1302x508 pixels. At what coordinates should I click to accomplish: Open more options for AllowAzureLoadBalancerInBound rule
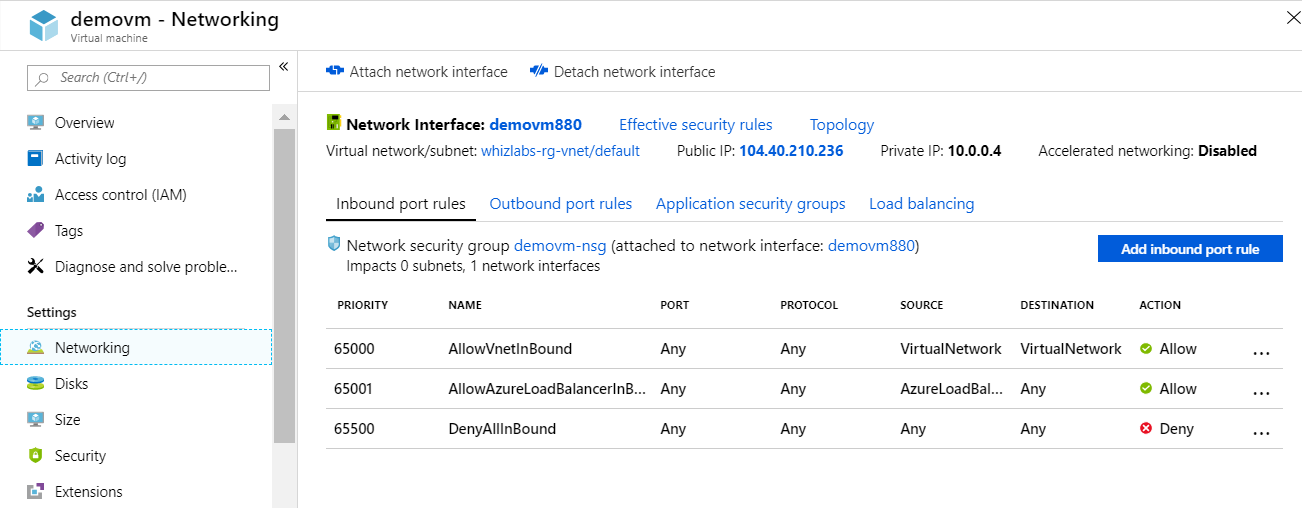[x=1261, y=393]
